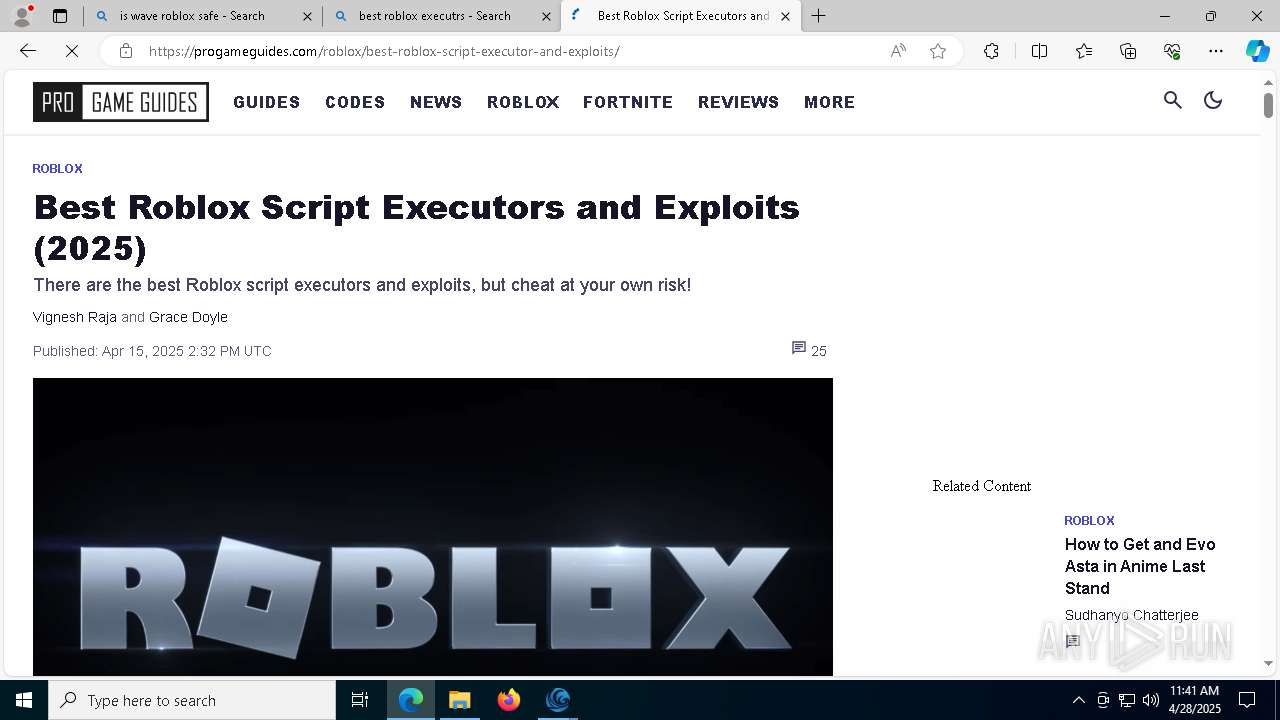Open network settings tray icon
This screenshot has width=1280, height=720.
[1127, 700]
